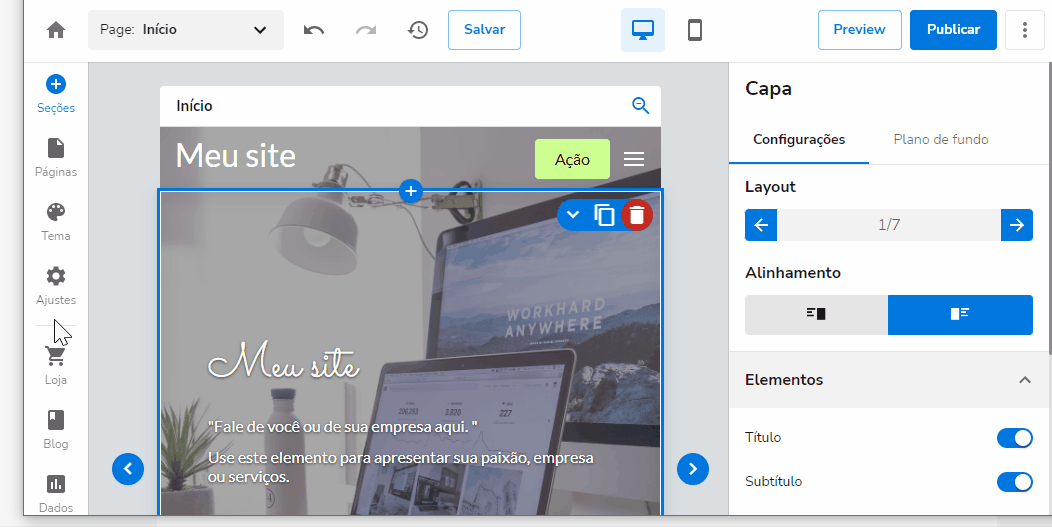1052x527 pixels.
Task: Expand the section options chevron
Action: pos(572,215)
